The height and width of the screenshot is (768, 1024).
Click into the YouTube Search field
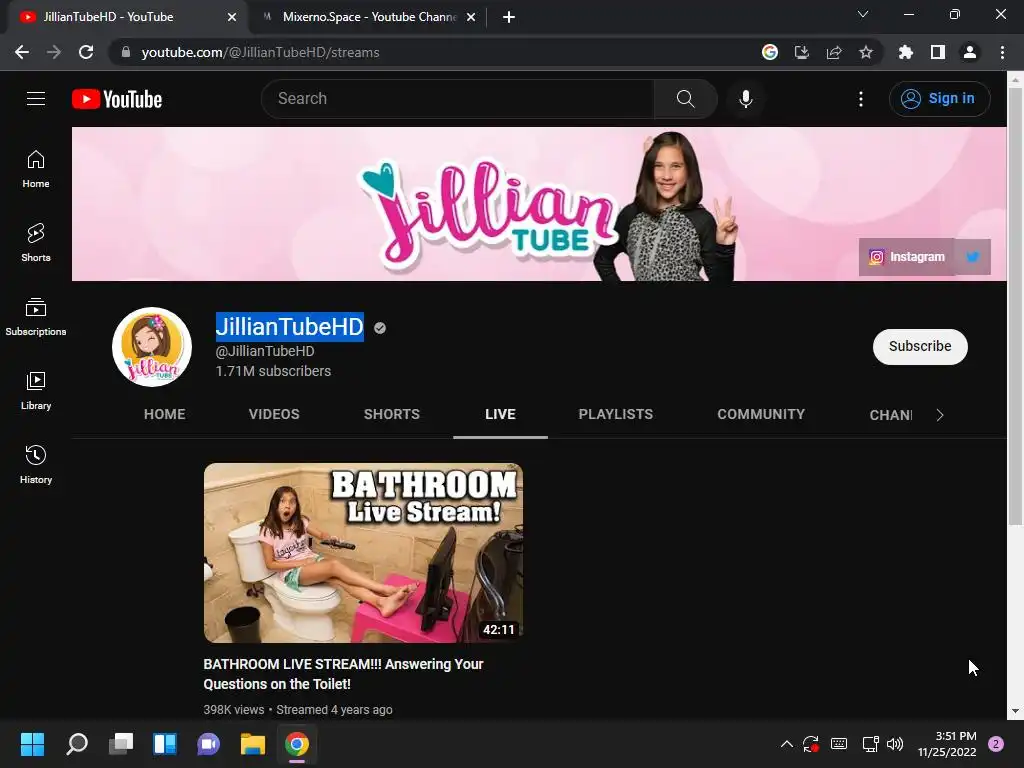tap(457, 99)
